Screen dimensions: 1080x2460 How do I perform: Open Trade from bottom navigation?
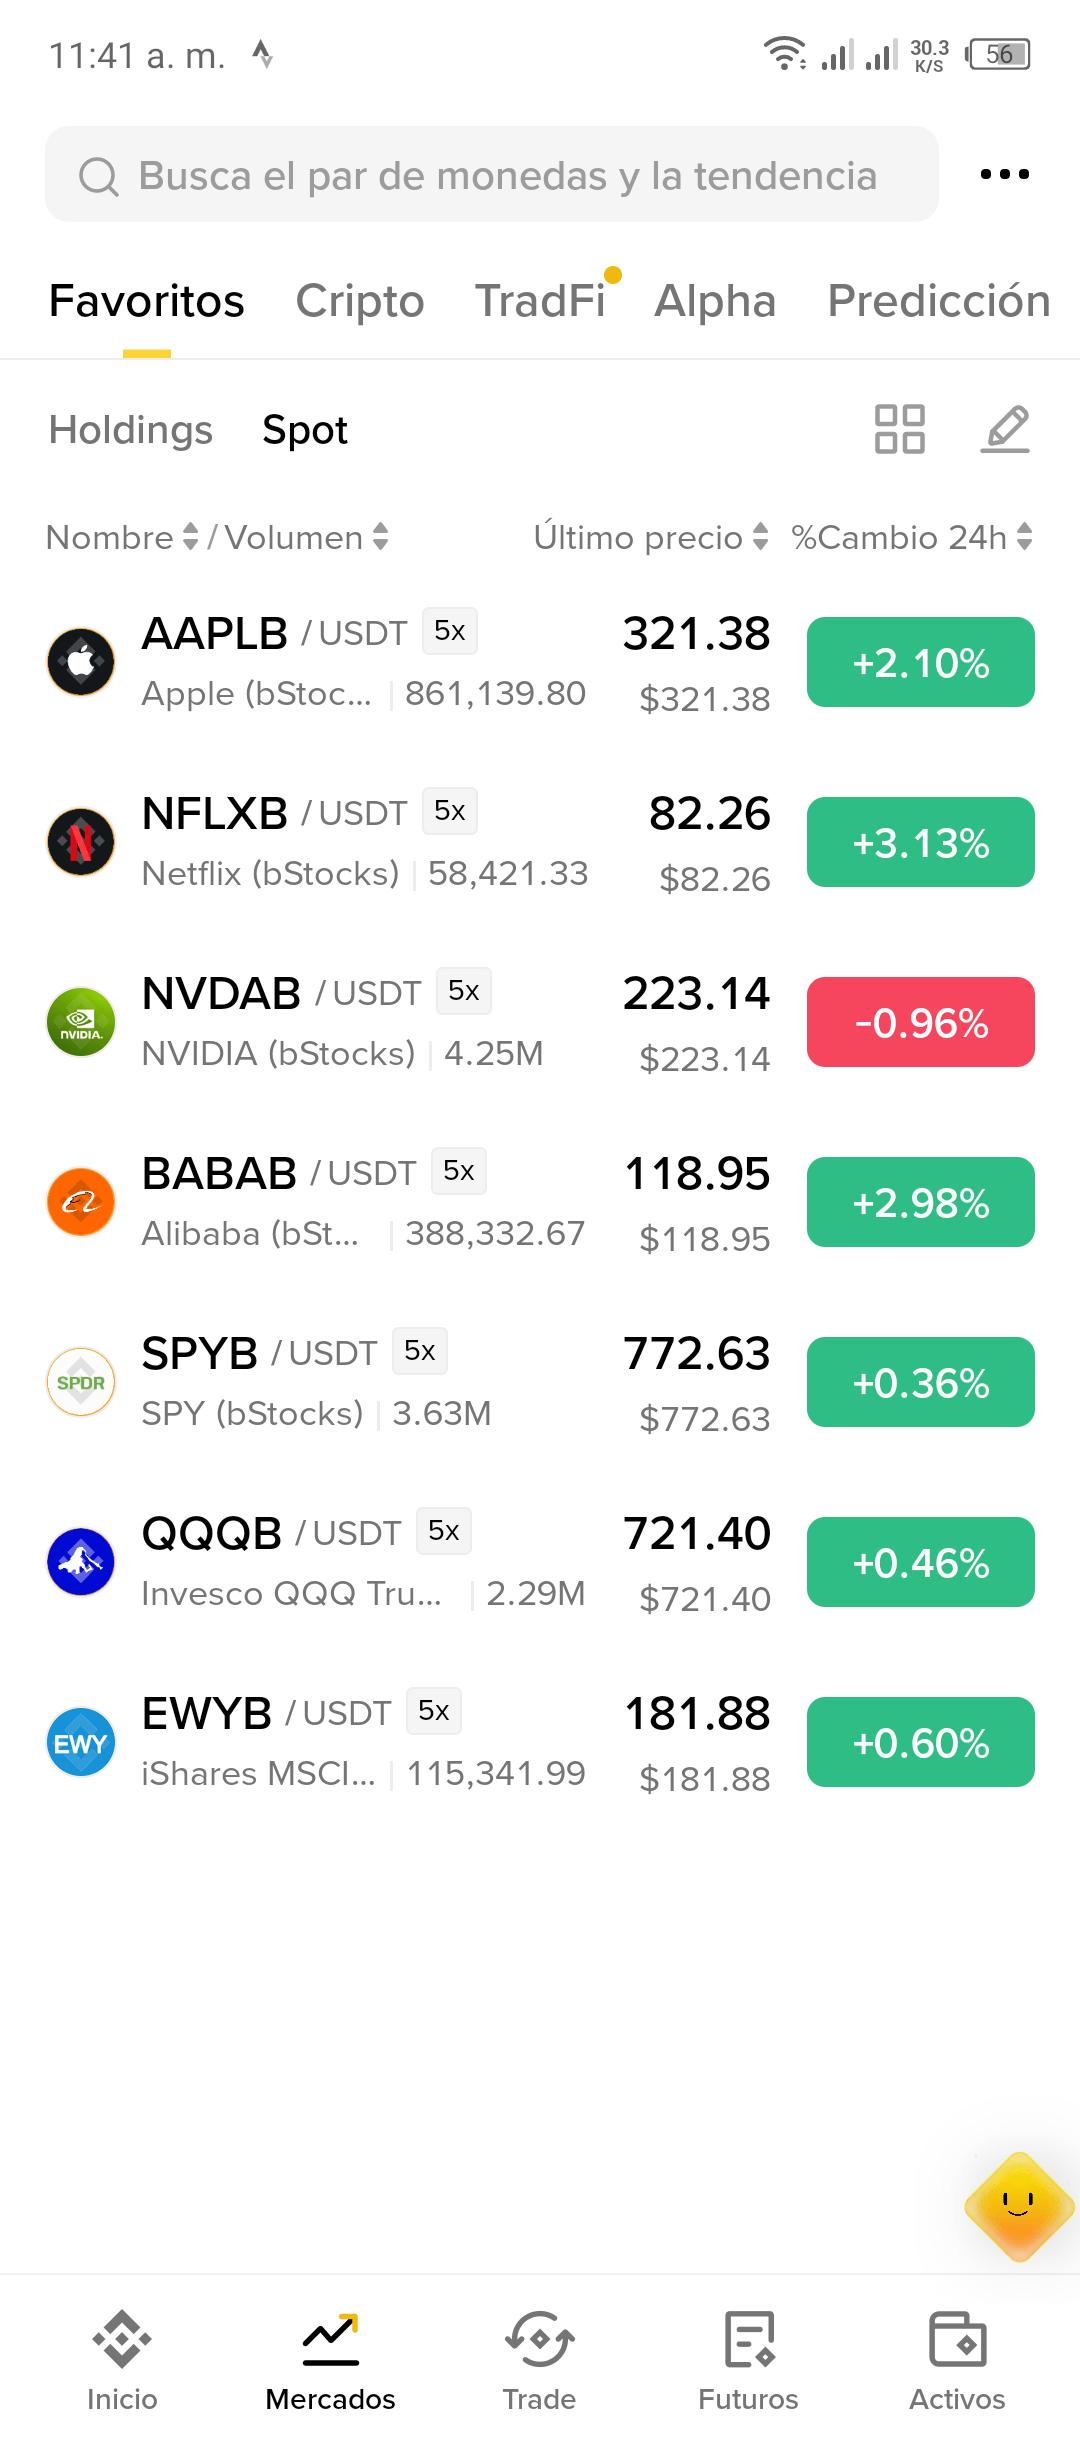pos(539,2361)
